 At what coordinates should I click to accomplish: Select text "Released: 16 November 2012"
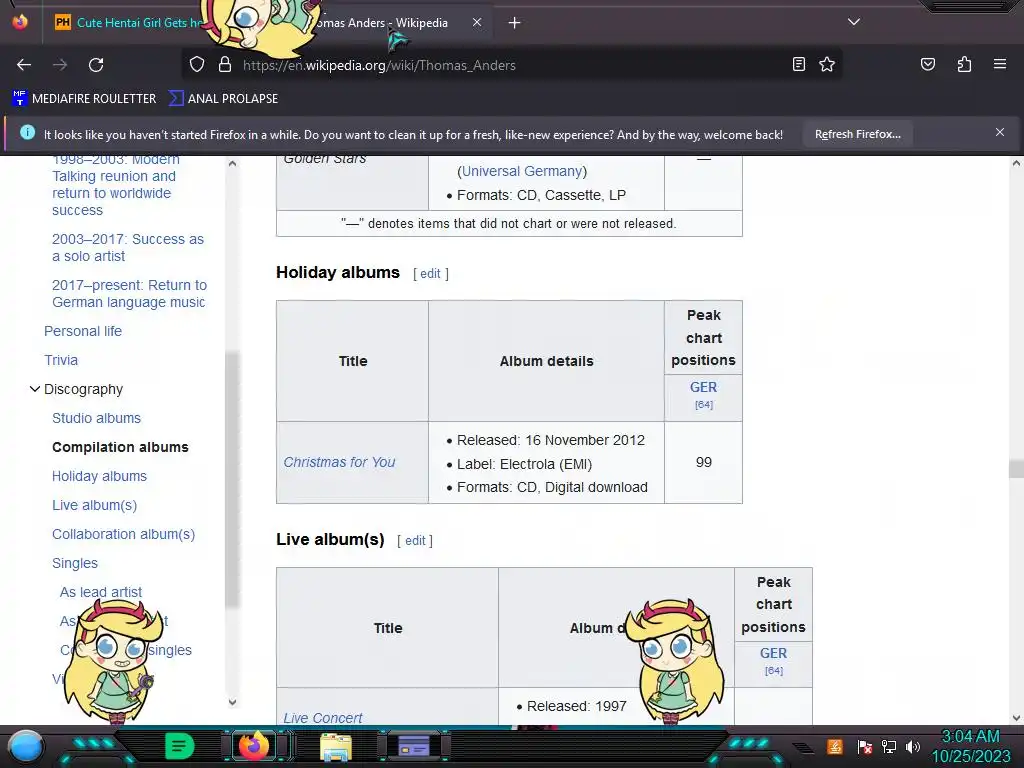[x=551, y=440]
